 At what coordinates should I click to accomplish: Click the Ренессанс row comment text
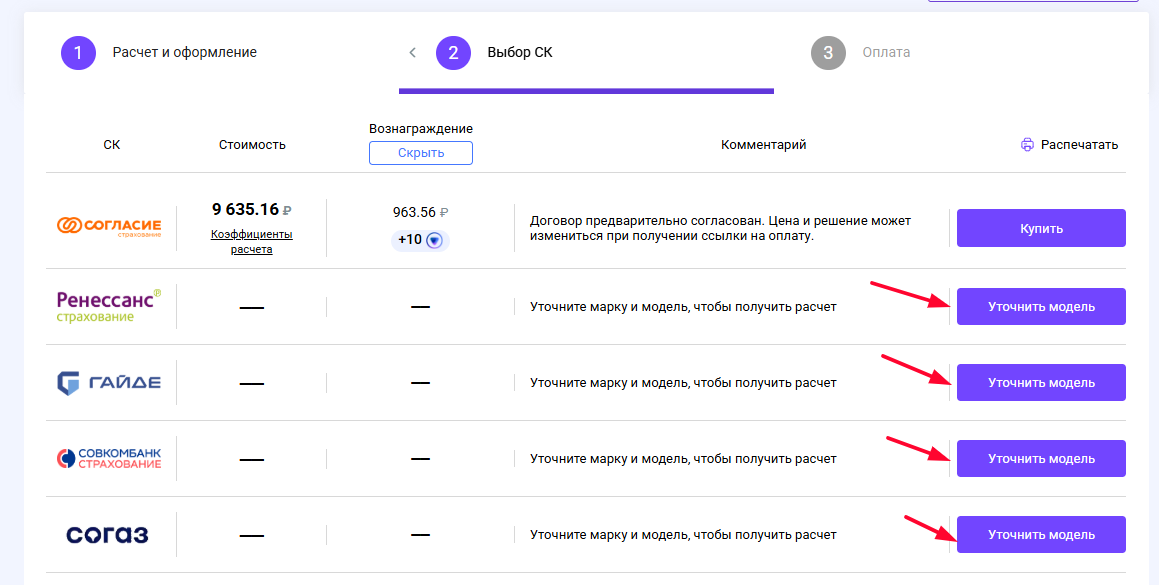coord(683,306)
